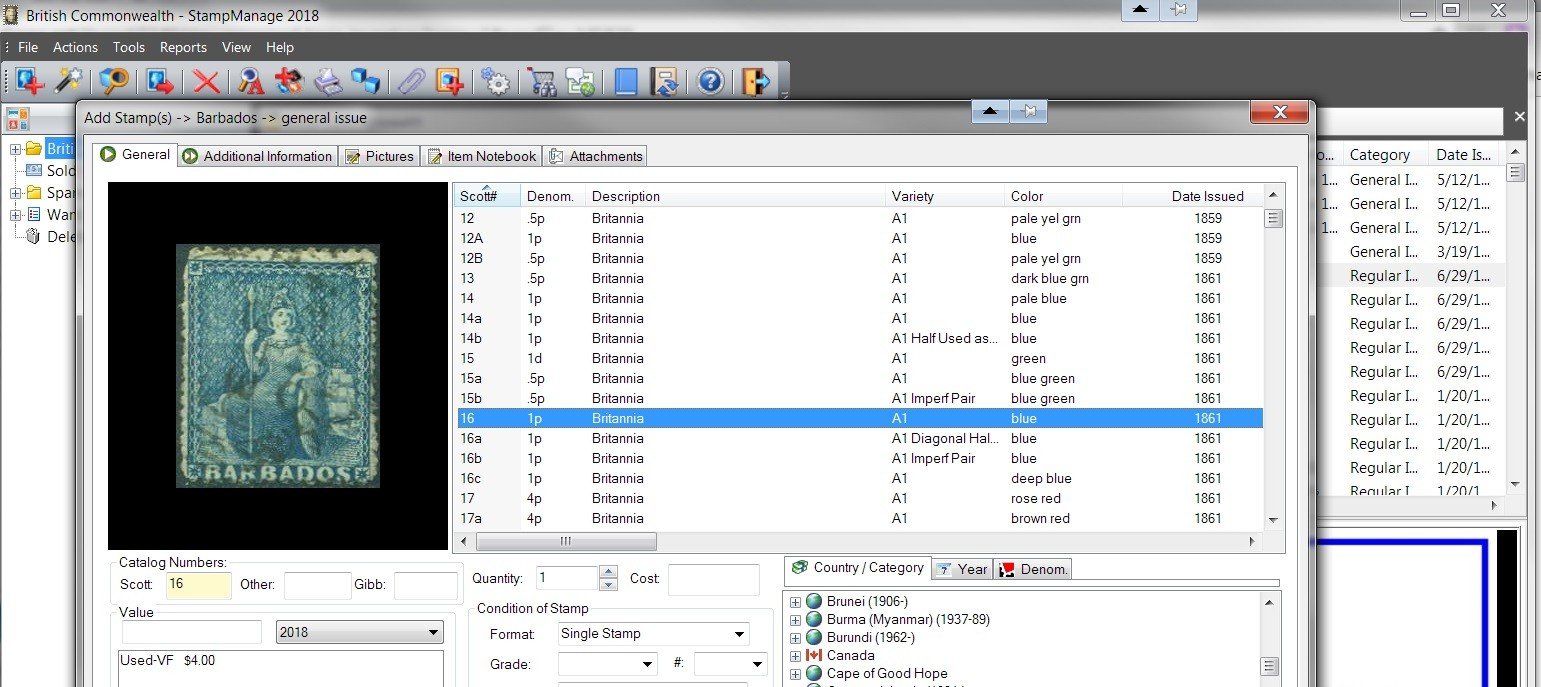Click the printer icon in toolbar
Image resolution: width=1541 pixels, height=687 pixels.
(x=328, y=81)
